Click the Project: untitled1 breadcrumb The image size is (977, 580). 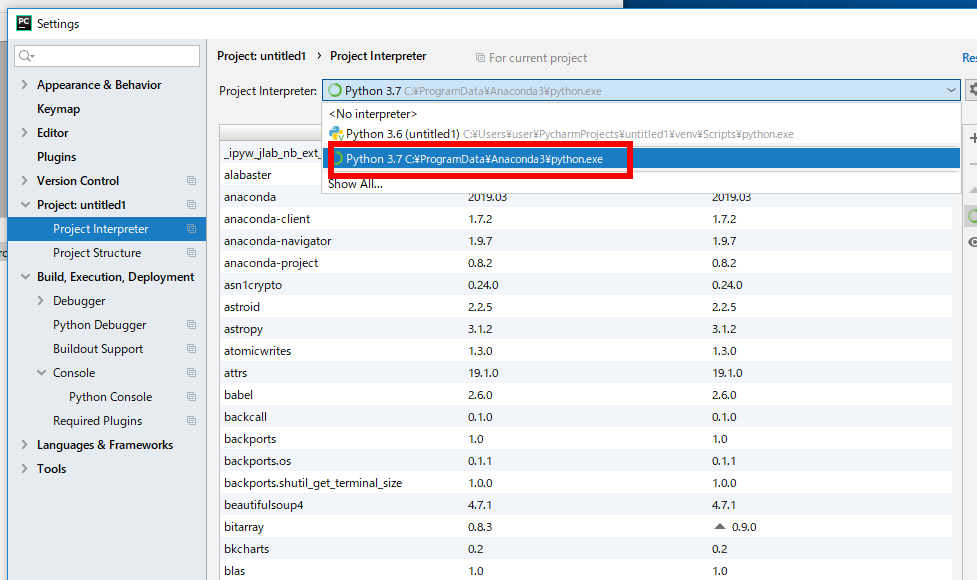262,55
